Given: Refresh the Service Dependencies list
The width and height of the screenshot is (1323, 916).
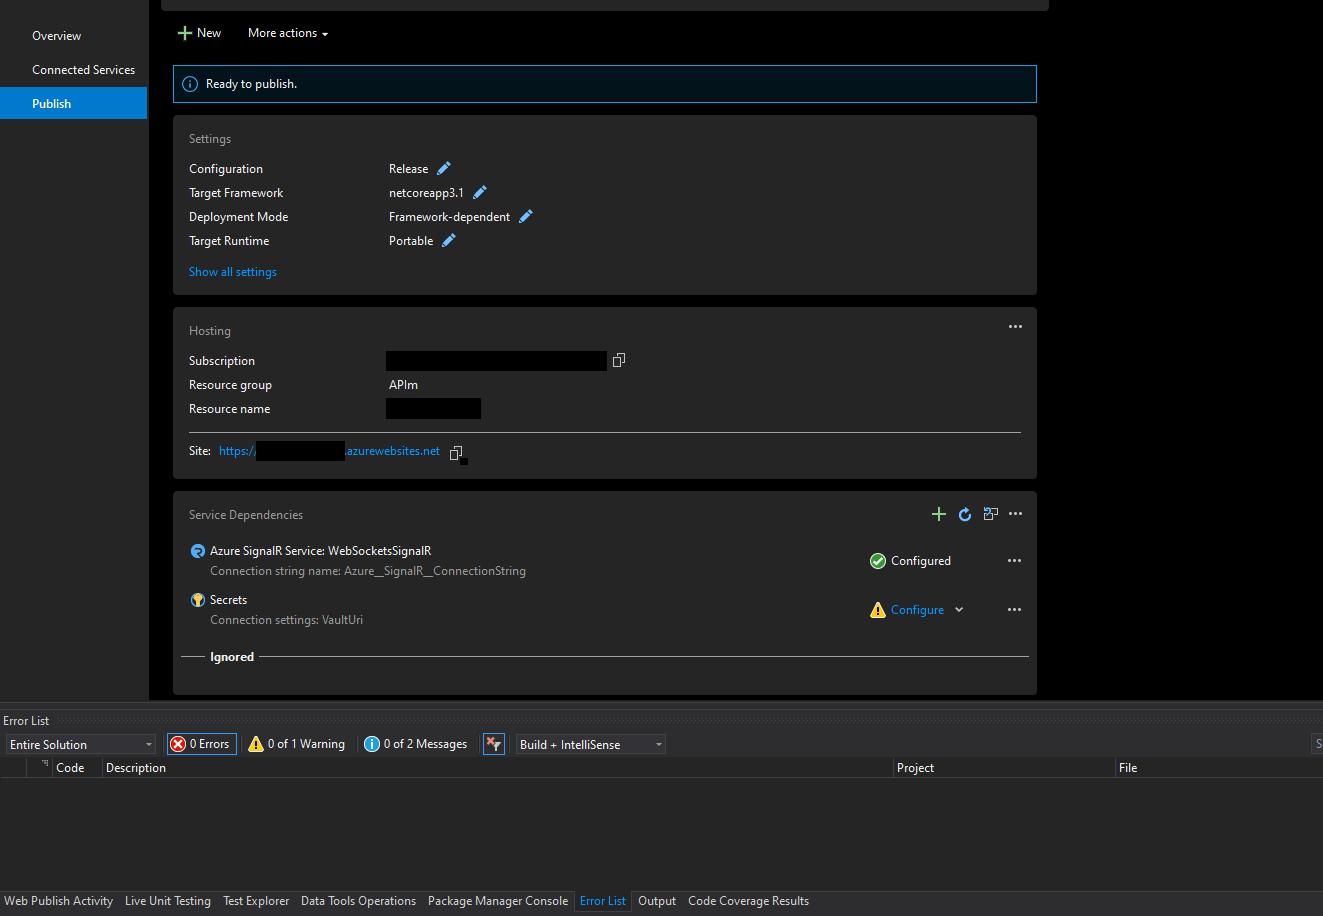Looking at the screenshot, I should (965, 514).
